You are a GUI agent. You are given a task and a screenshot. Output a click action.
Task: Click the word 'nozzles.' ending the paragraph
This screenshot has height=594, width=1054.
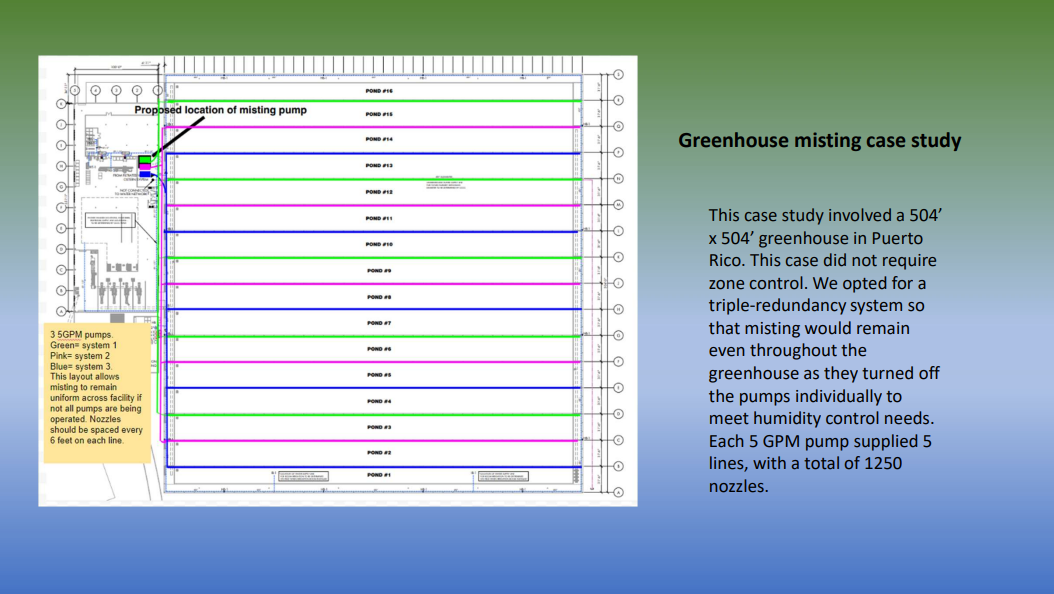[739, 486]
